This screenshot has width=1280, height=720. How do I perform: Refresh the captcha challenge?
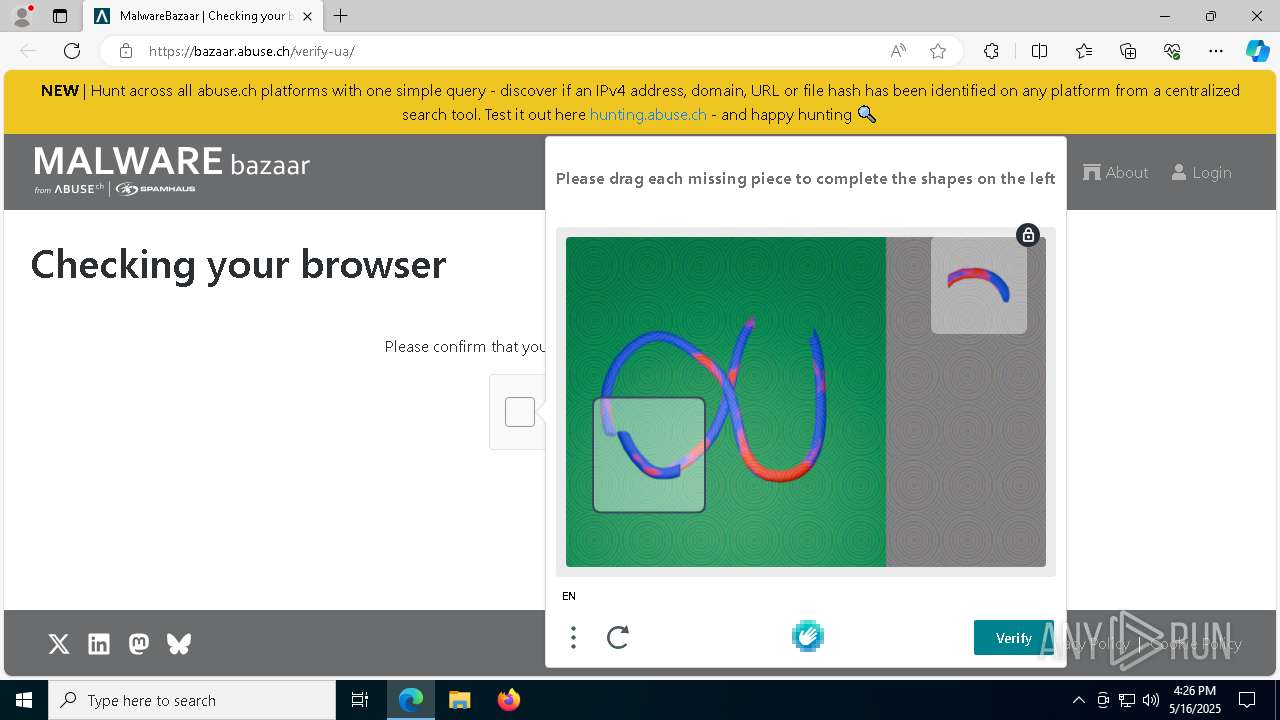pyautogui.click(x=618, y=637)
